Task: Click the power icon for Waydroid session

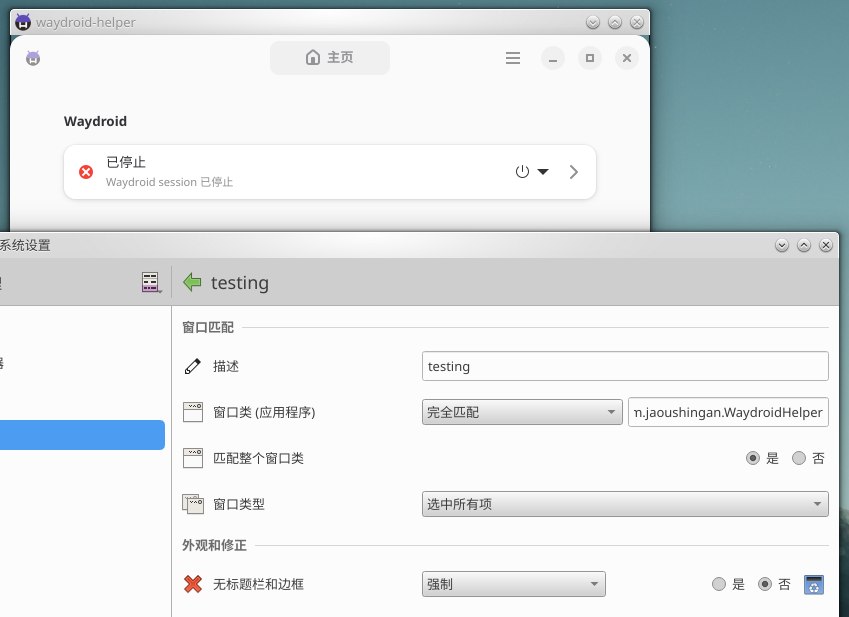Action: [522, 172]
